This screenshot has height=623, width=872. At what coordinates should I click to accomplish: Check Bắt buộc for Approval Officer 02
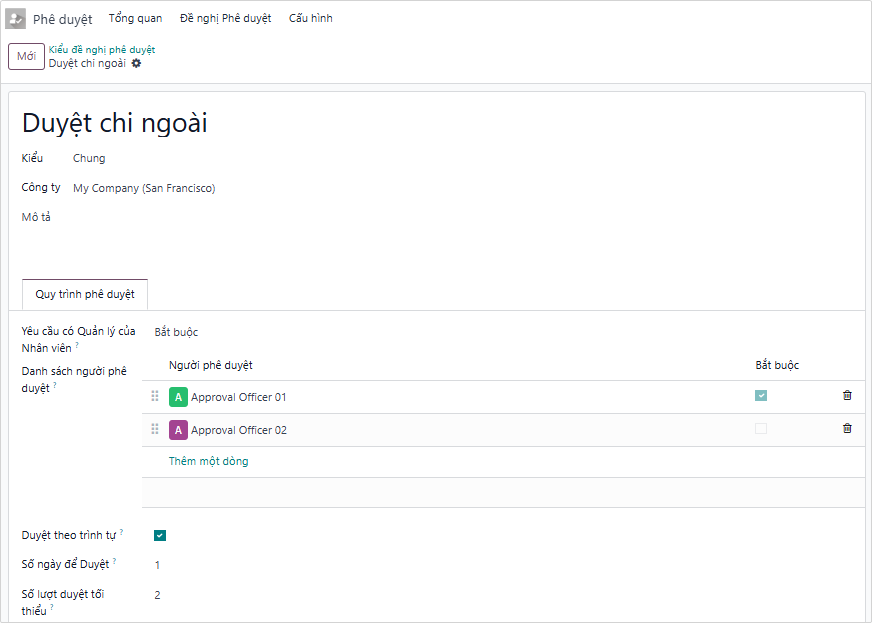[x=761, y=429]
